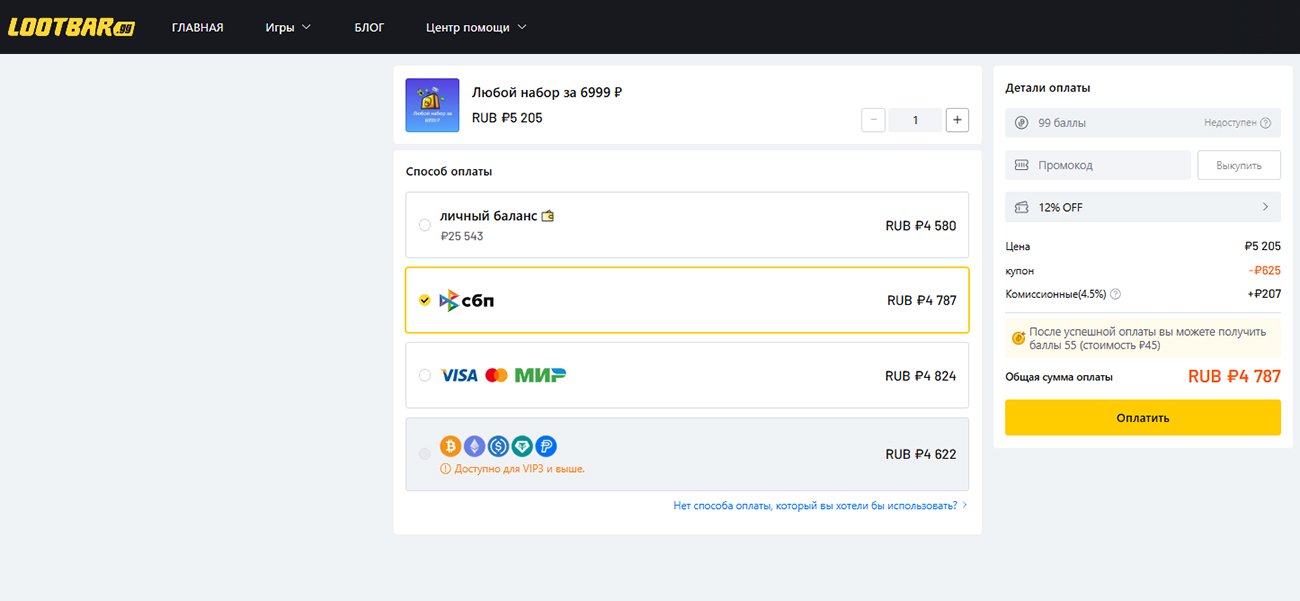Open the 12% OFF coupon selector
The image size is (1300, 601).
tap(1142, 207)
